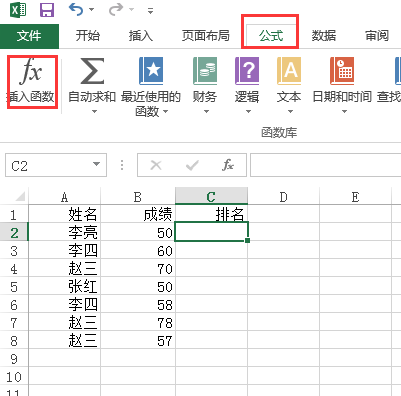
Task: Click the small fx insert function icon
Action: point(228,165)
